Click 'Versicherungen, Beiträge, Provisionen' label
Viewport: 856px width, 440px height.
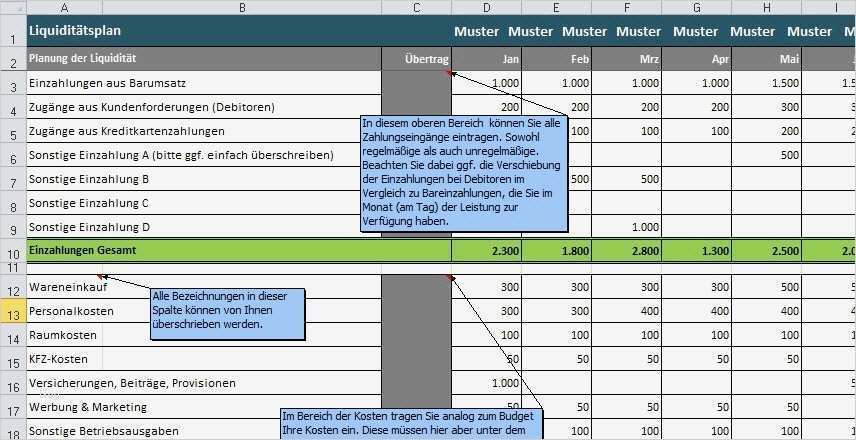pos(132,383)
